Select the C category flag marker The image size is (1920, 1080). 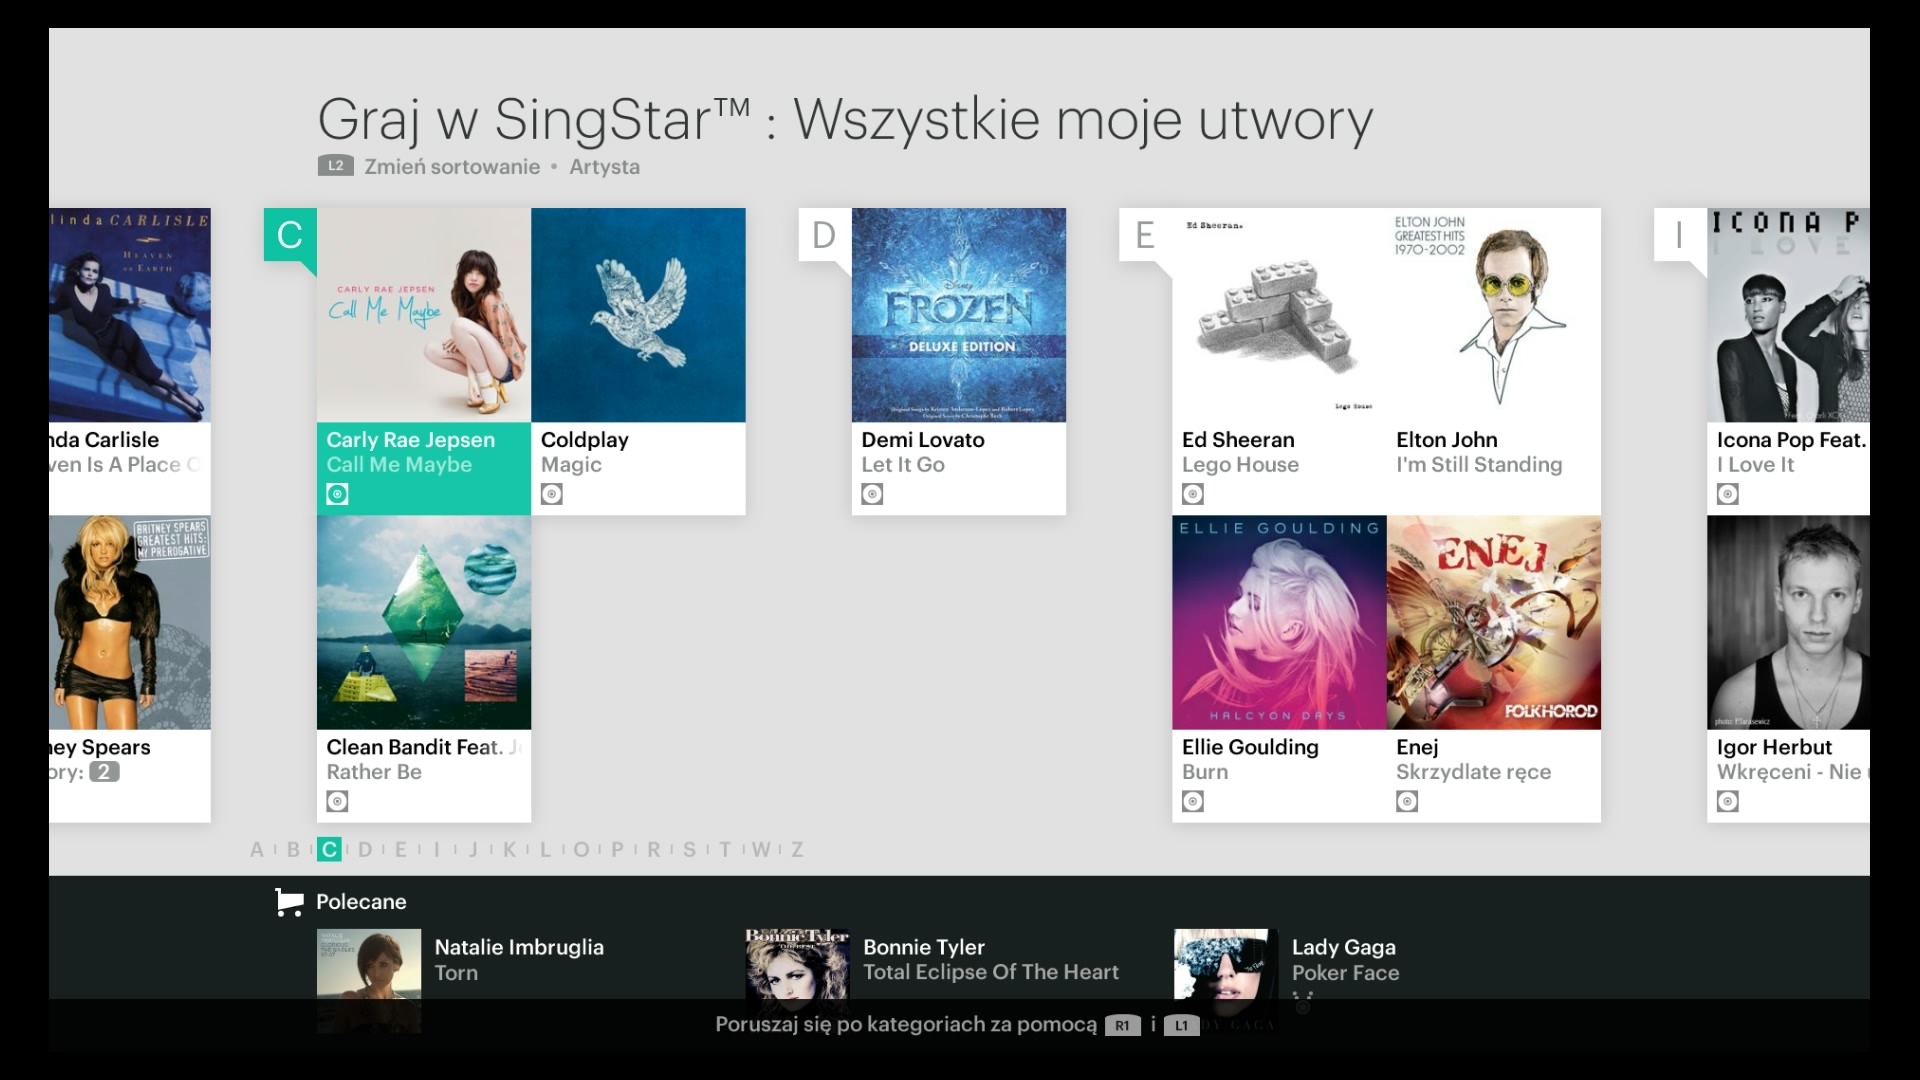tap(290, 235)
